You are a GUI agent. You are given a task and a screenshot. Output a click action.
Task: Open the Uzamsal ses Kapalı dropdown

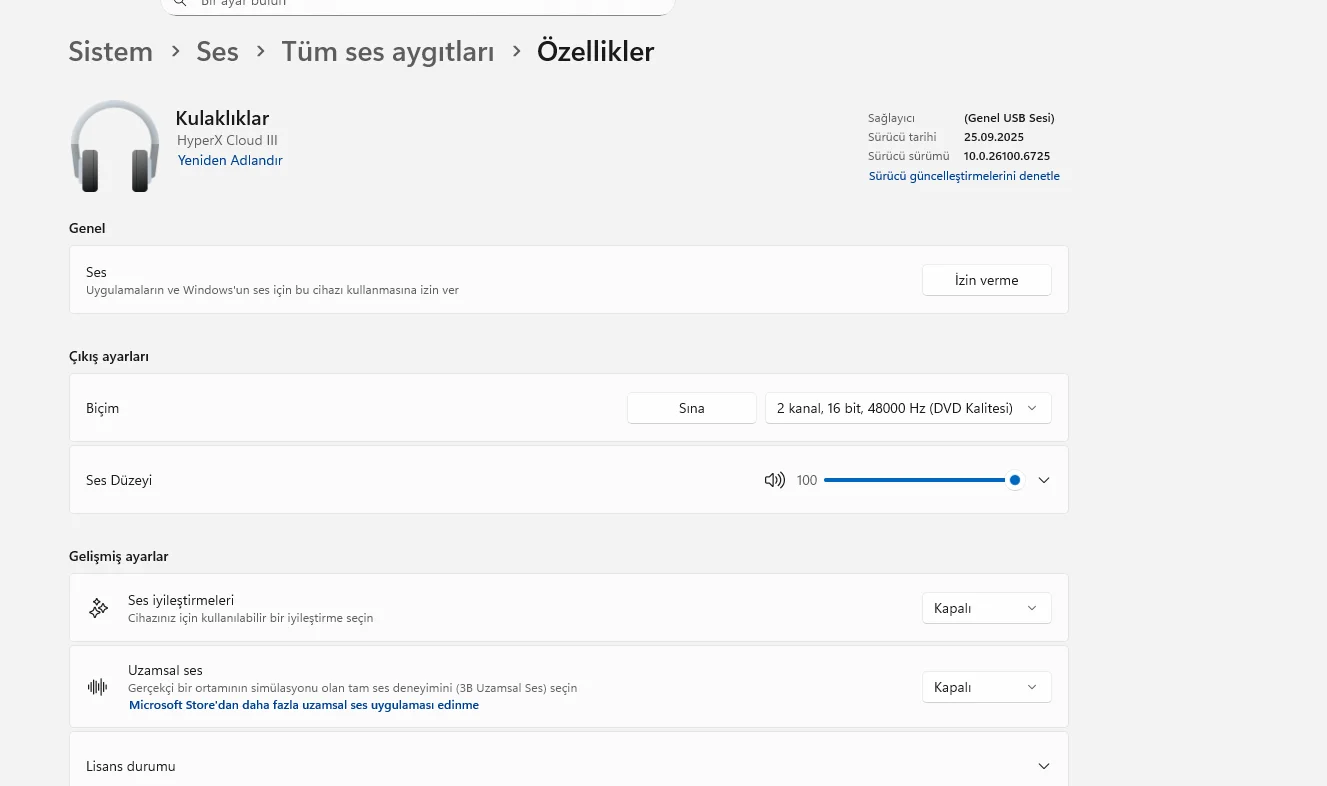click(986, 687)
